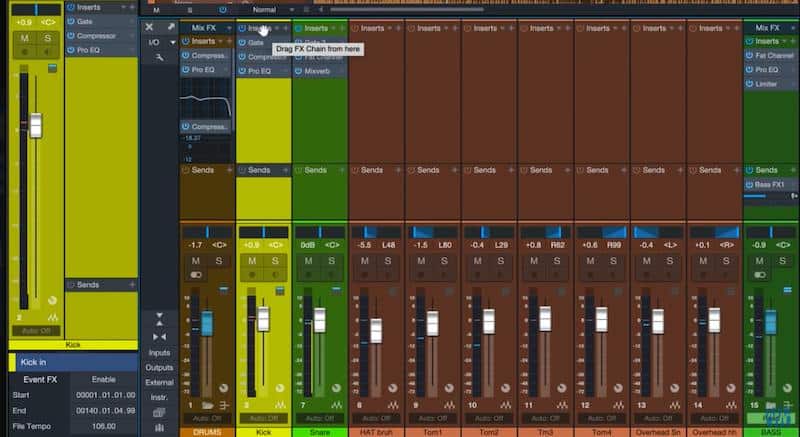Open the Inserts dropdown on Tom2 channel
This screenshot has height=437, width=800.
pos(504,29)
